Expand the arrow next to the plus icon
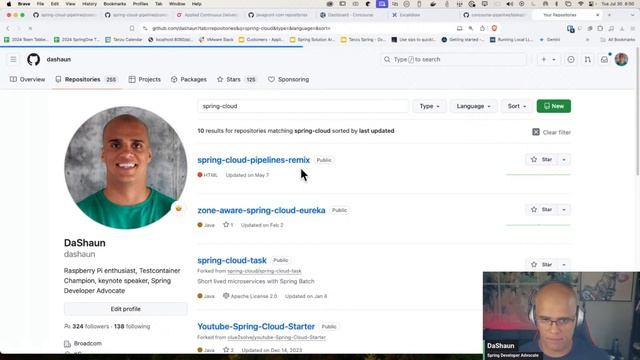The width and height of the screenshot is (640, 360). pyautogui.click(x=554, y=60)
